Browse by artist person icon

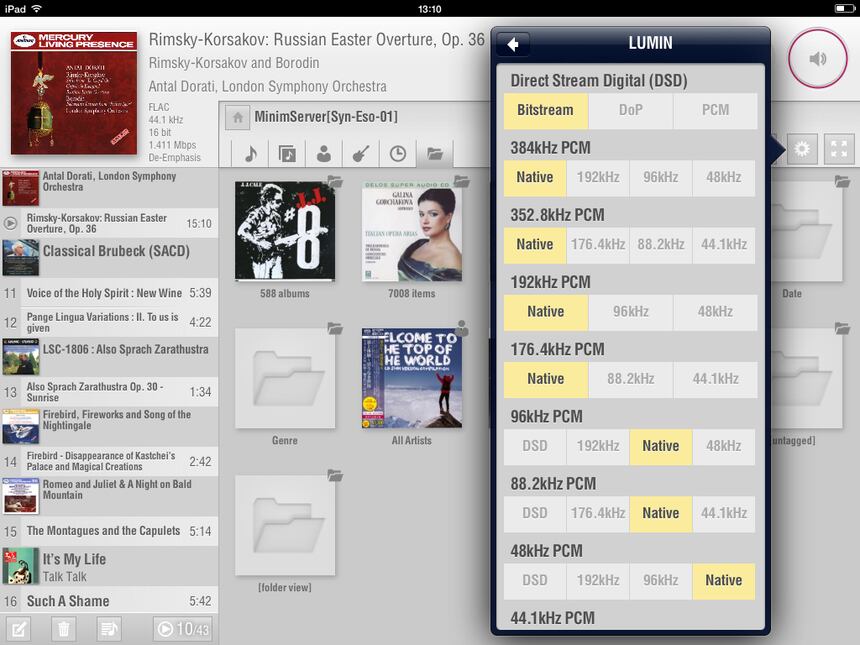324,154
